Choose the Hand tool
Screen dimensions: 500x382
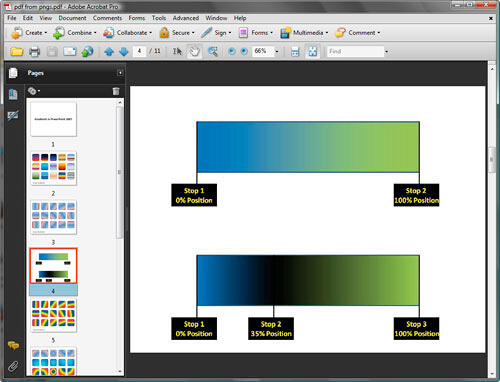[x=194, y=51]
